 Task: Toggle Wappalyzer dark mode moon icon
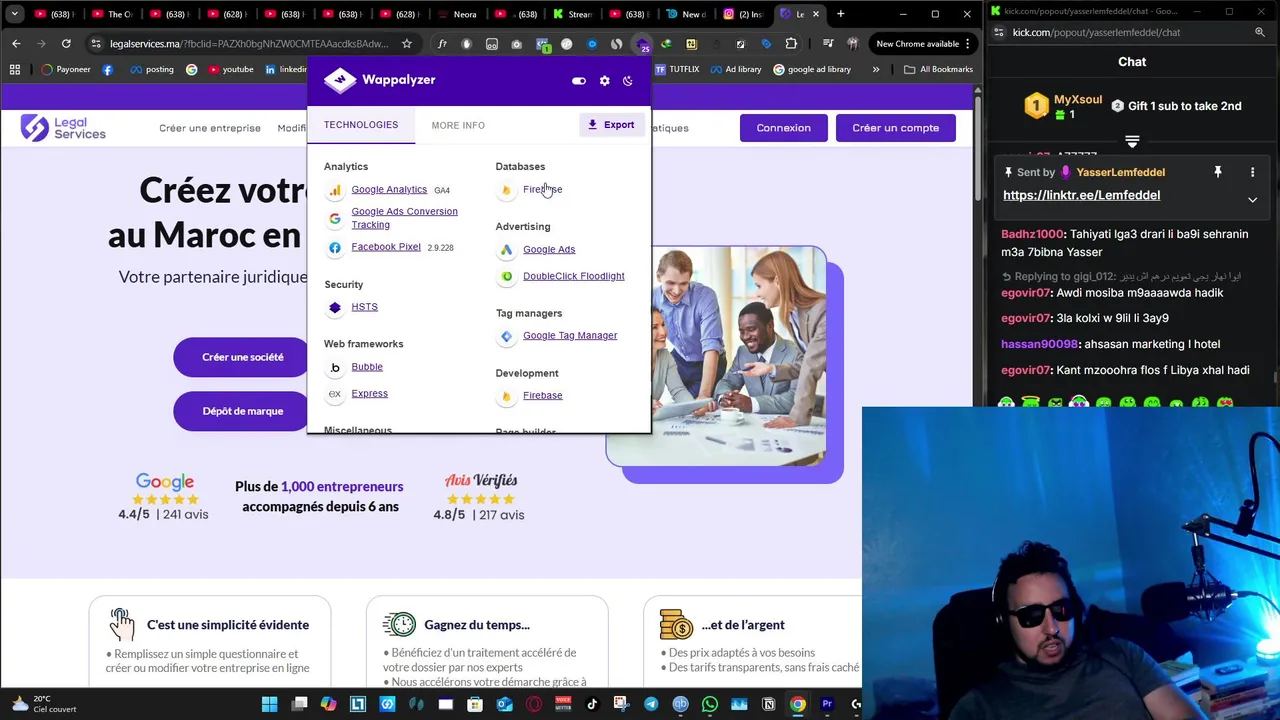(628, 81)
